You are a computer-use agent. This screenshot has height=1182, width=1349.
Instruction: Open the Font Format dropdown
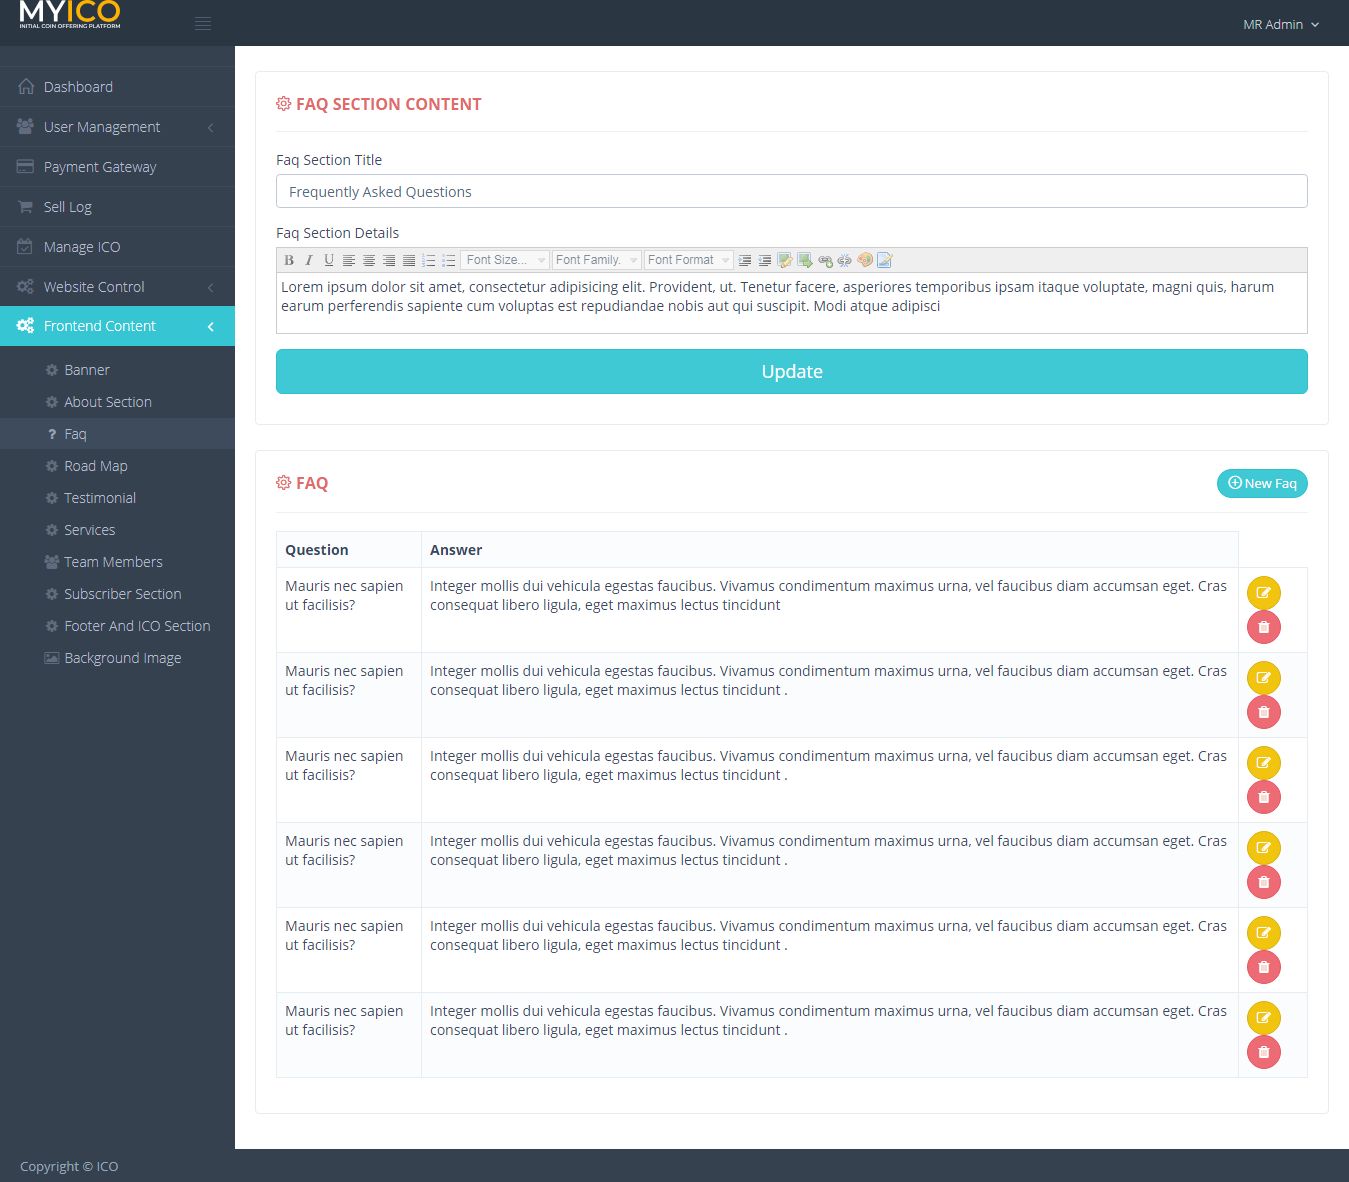689,260
